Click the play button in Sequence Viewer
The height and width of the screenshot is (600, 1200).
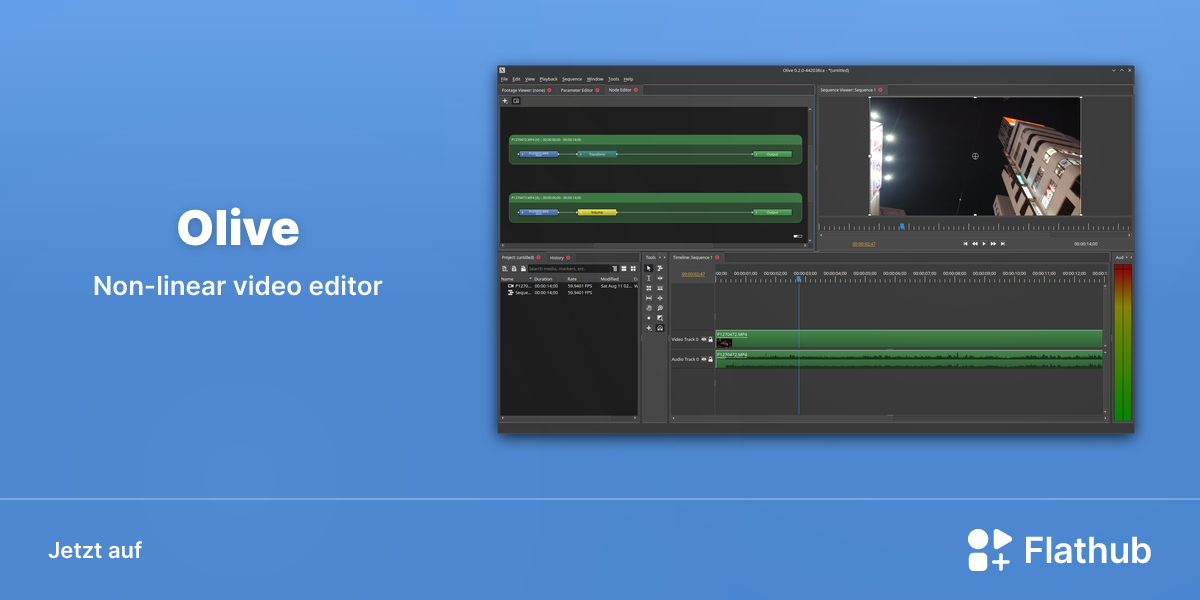point(984,243)
